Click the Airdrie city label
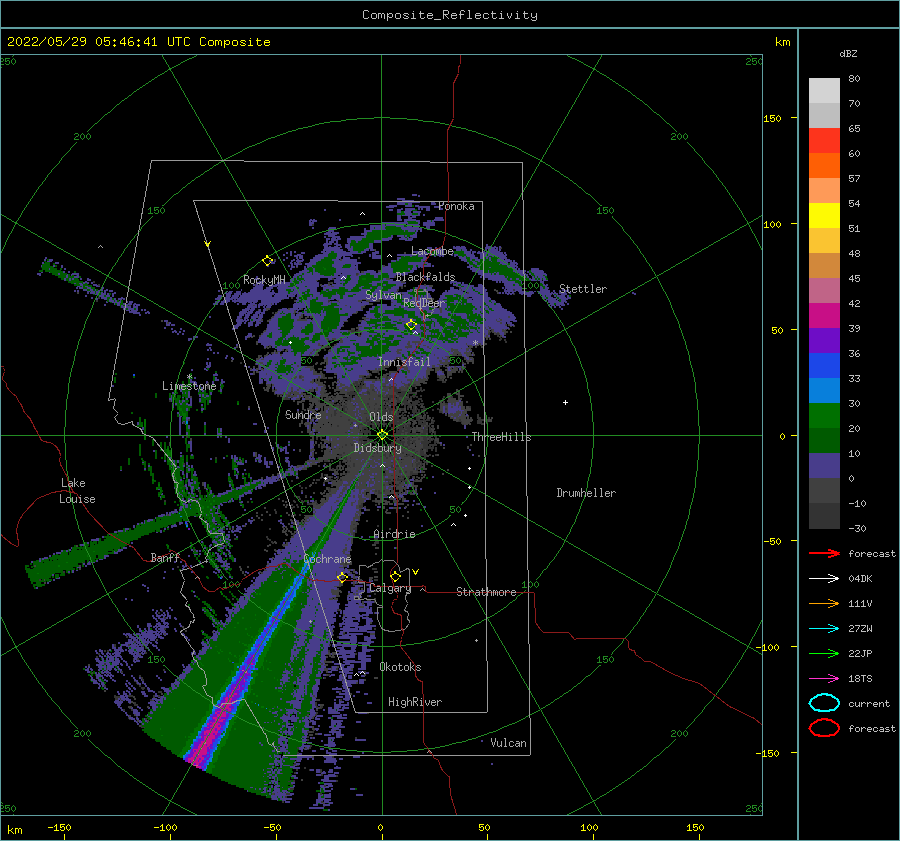Screen dimensions: 900x841 coord(394,534)
